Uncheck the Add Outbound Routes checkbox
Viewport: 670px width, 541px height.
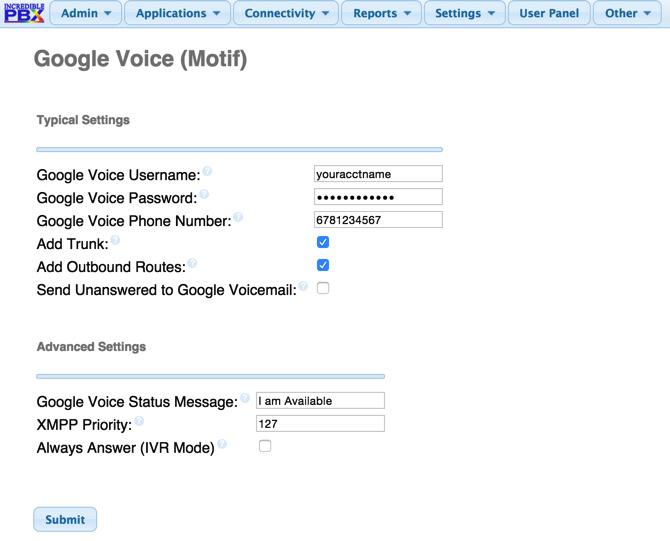[323, 265]
